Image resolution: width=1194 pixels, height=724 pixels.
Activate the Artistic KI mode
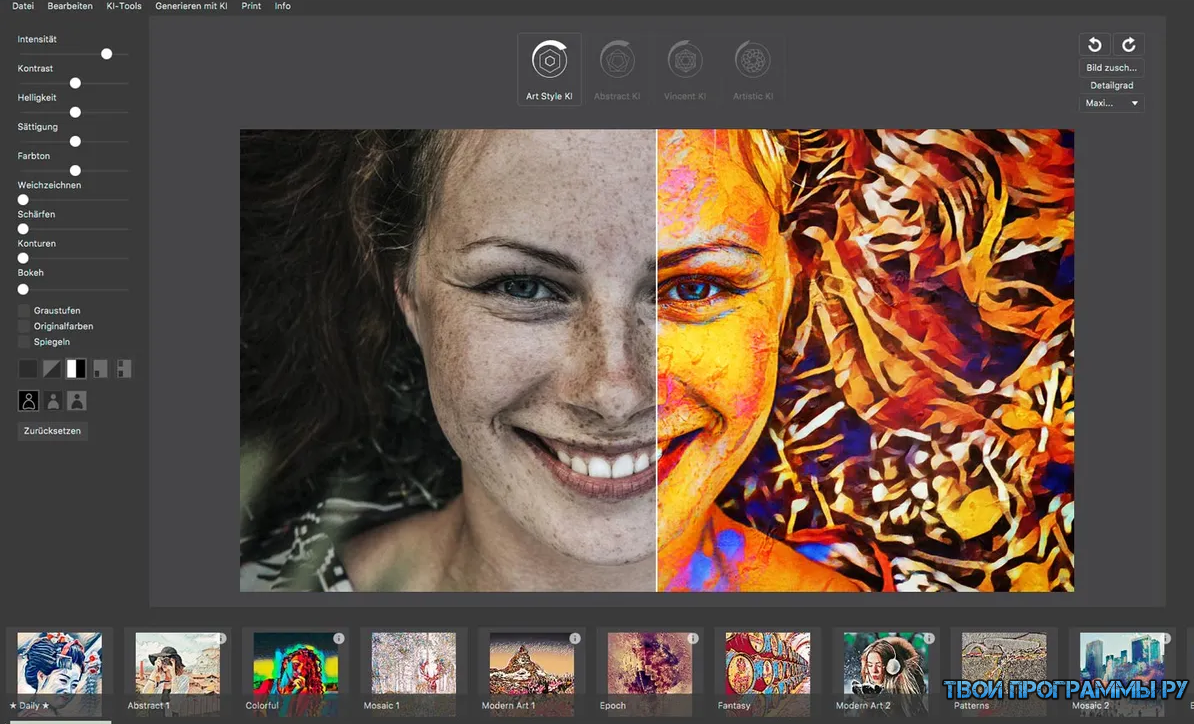(x=753, y=60)
